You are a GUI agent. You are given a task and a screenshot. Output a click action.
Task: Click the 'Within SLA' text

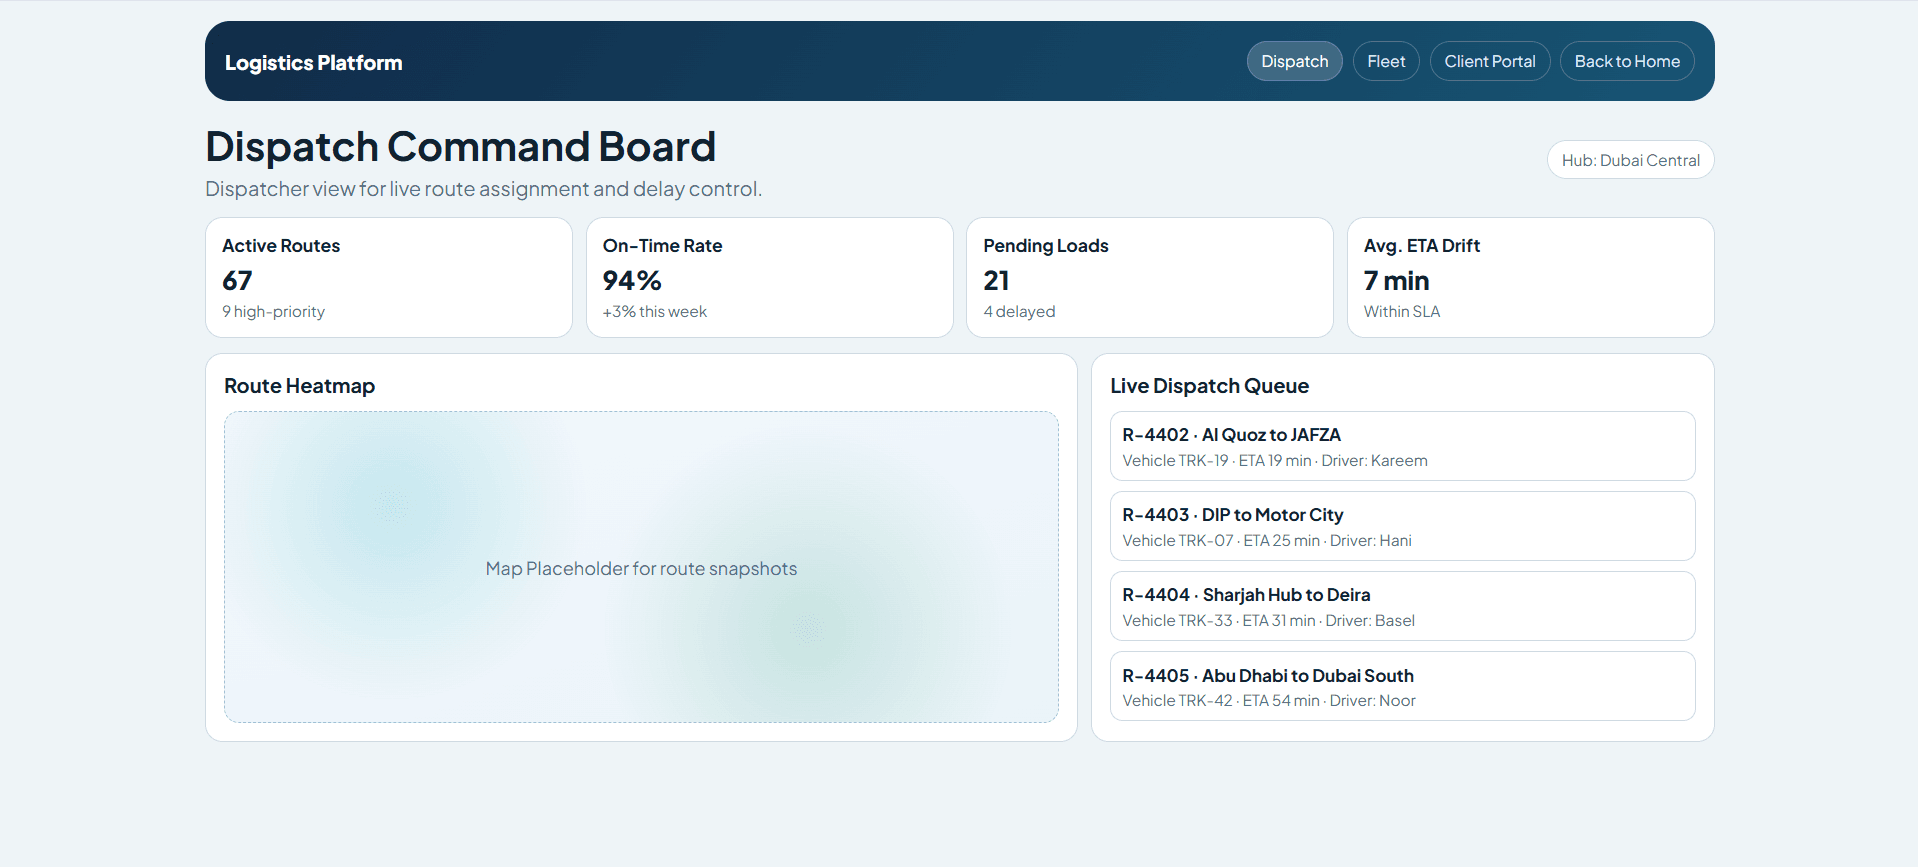[1402, 312]
